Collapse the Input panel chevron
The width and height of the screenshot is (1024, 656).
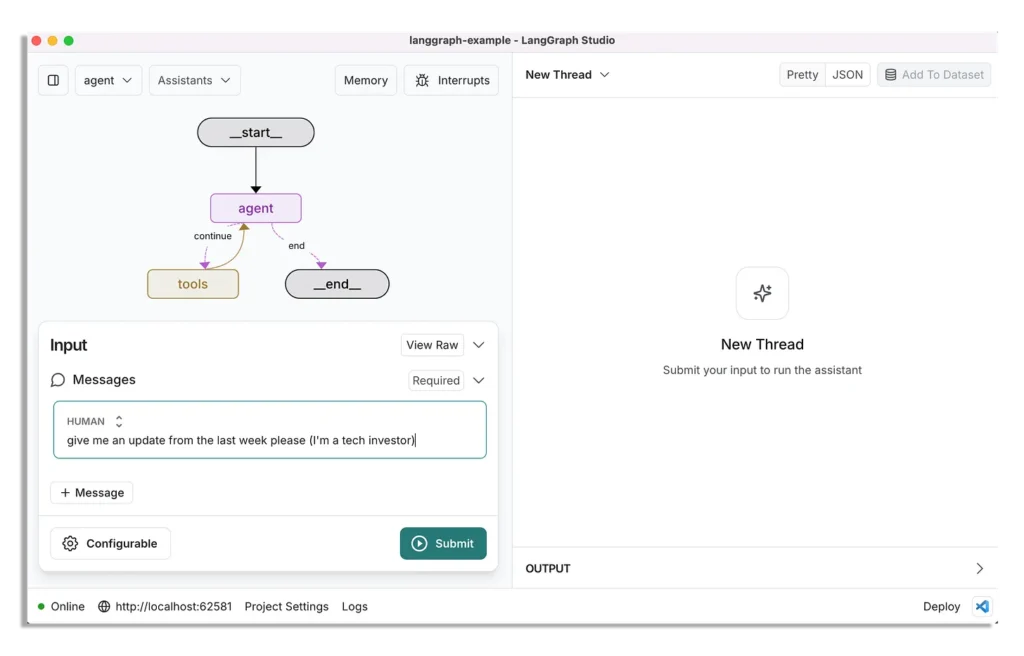point(479,345)
